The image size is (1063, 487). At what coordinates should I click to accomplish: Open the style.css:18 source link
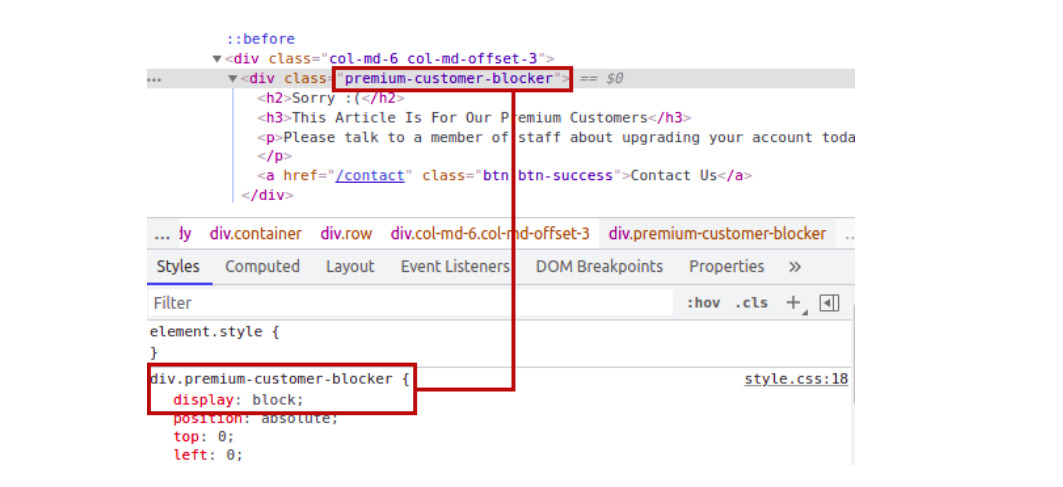[796, 379]
